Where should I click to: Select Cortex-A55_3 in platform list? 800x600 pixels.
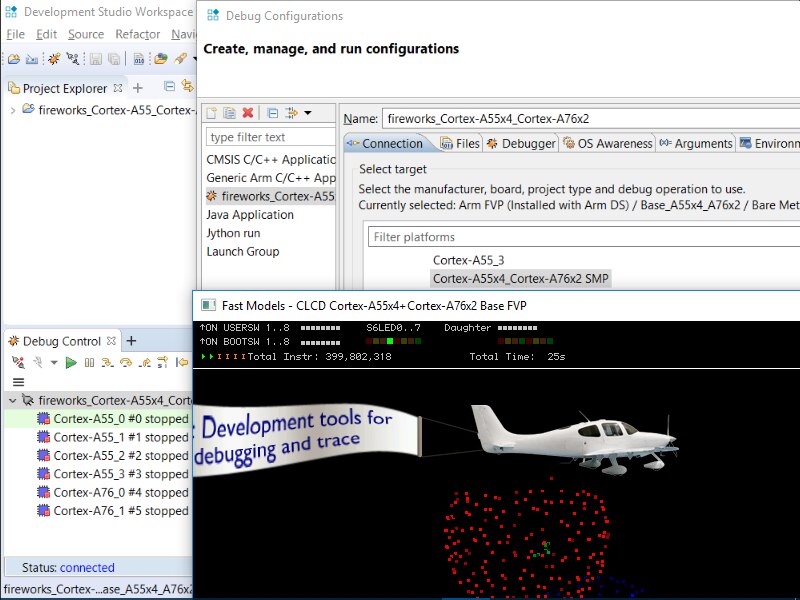468,260
